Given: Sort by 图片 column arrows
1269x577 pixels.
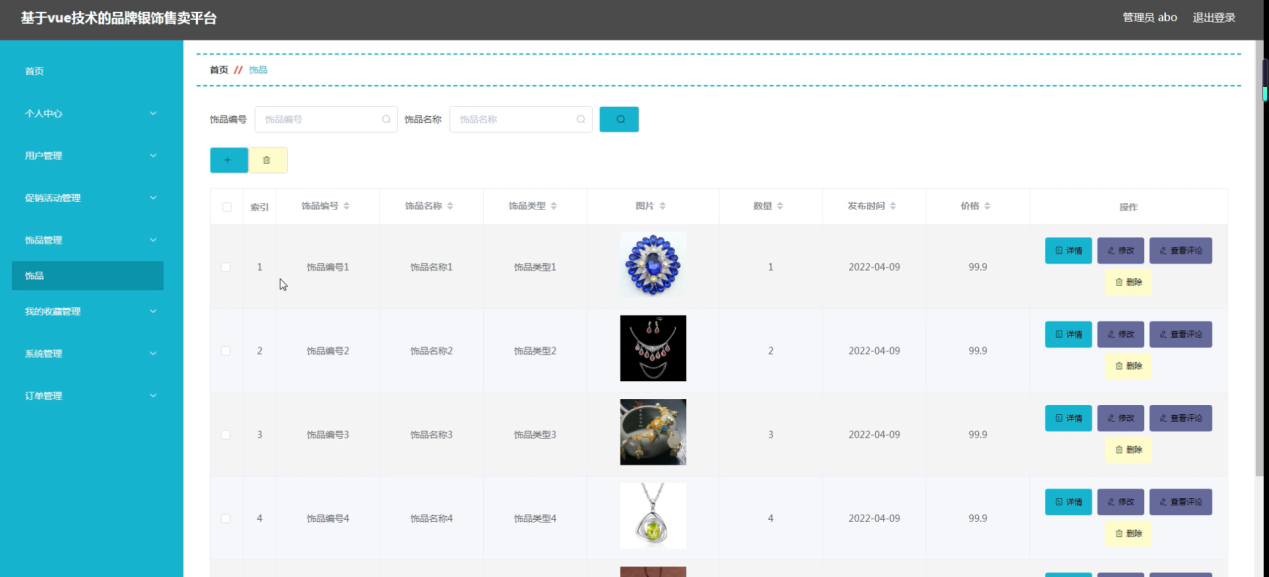Looking at the screenshot, I should (662, 206).
